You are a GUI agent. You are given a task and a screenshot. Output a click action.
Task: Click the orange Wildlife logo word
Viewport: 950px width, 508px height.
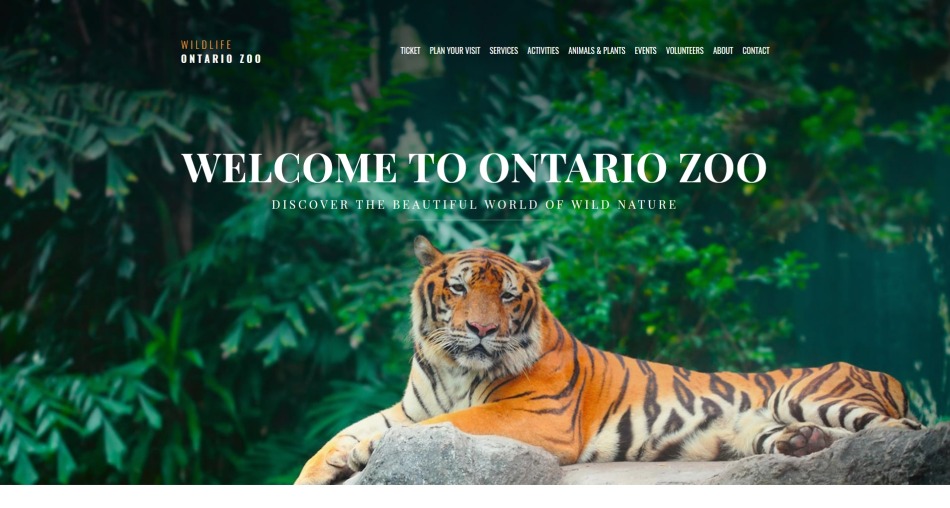pos(206,45)
